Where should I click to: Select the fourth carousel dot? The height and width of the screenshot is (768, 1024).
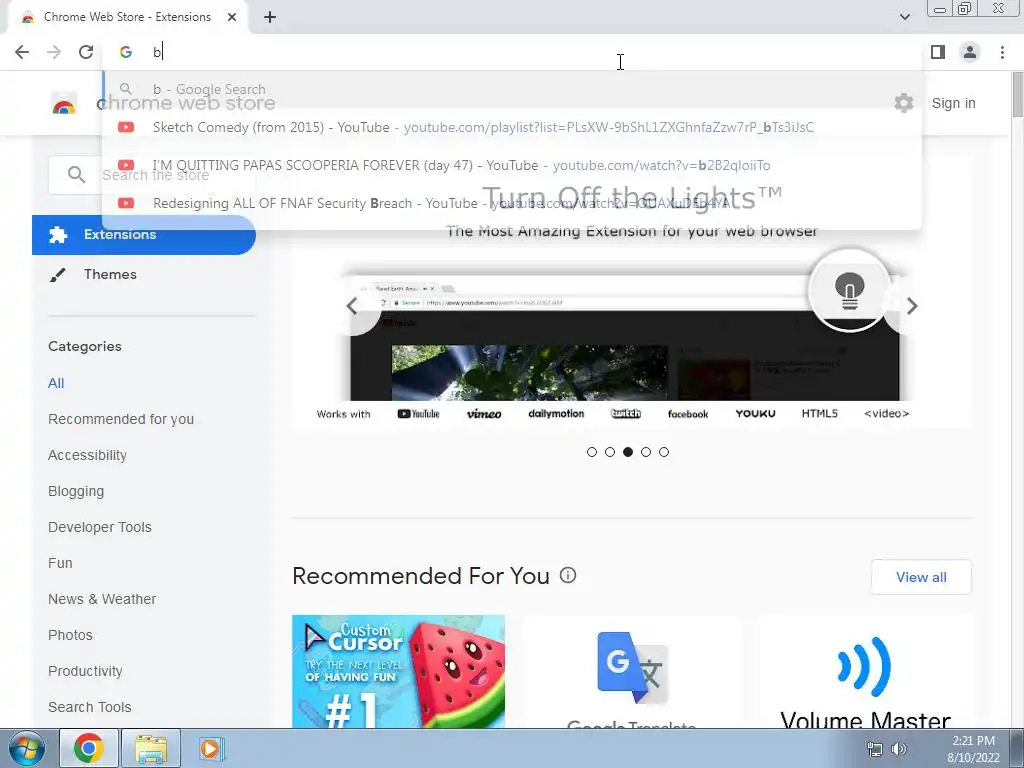[x=646, y=452]
